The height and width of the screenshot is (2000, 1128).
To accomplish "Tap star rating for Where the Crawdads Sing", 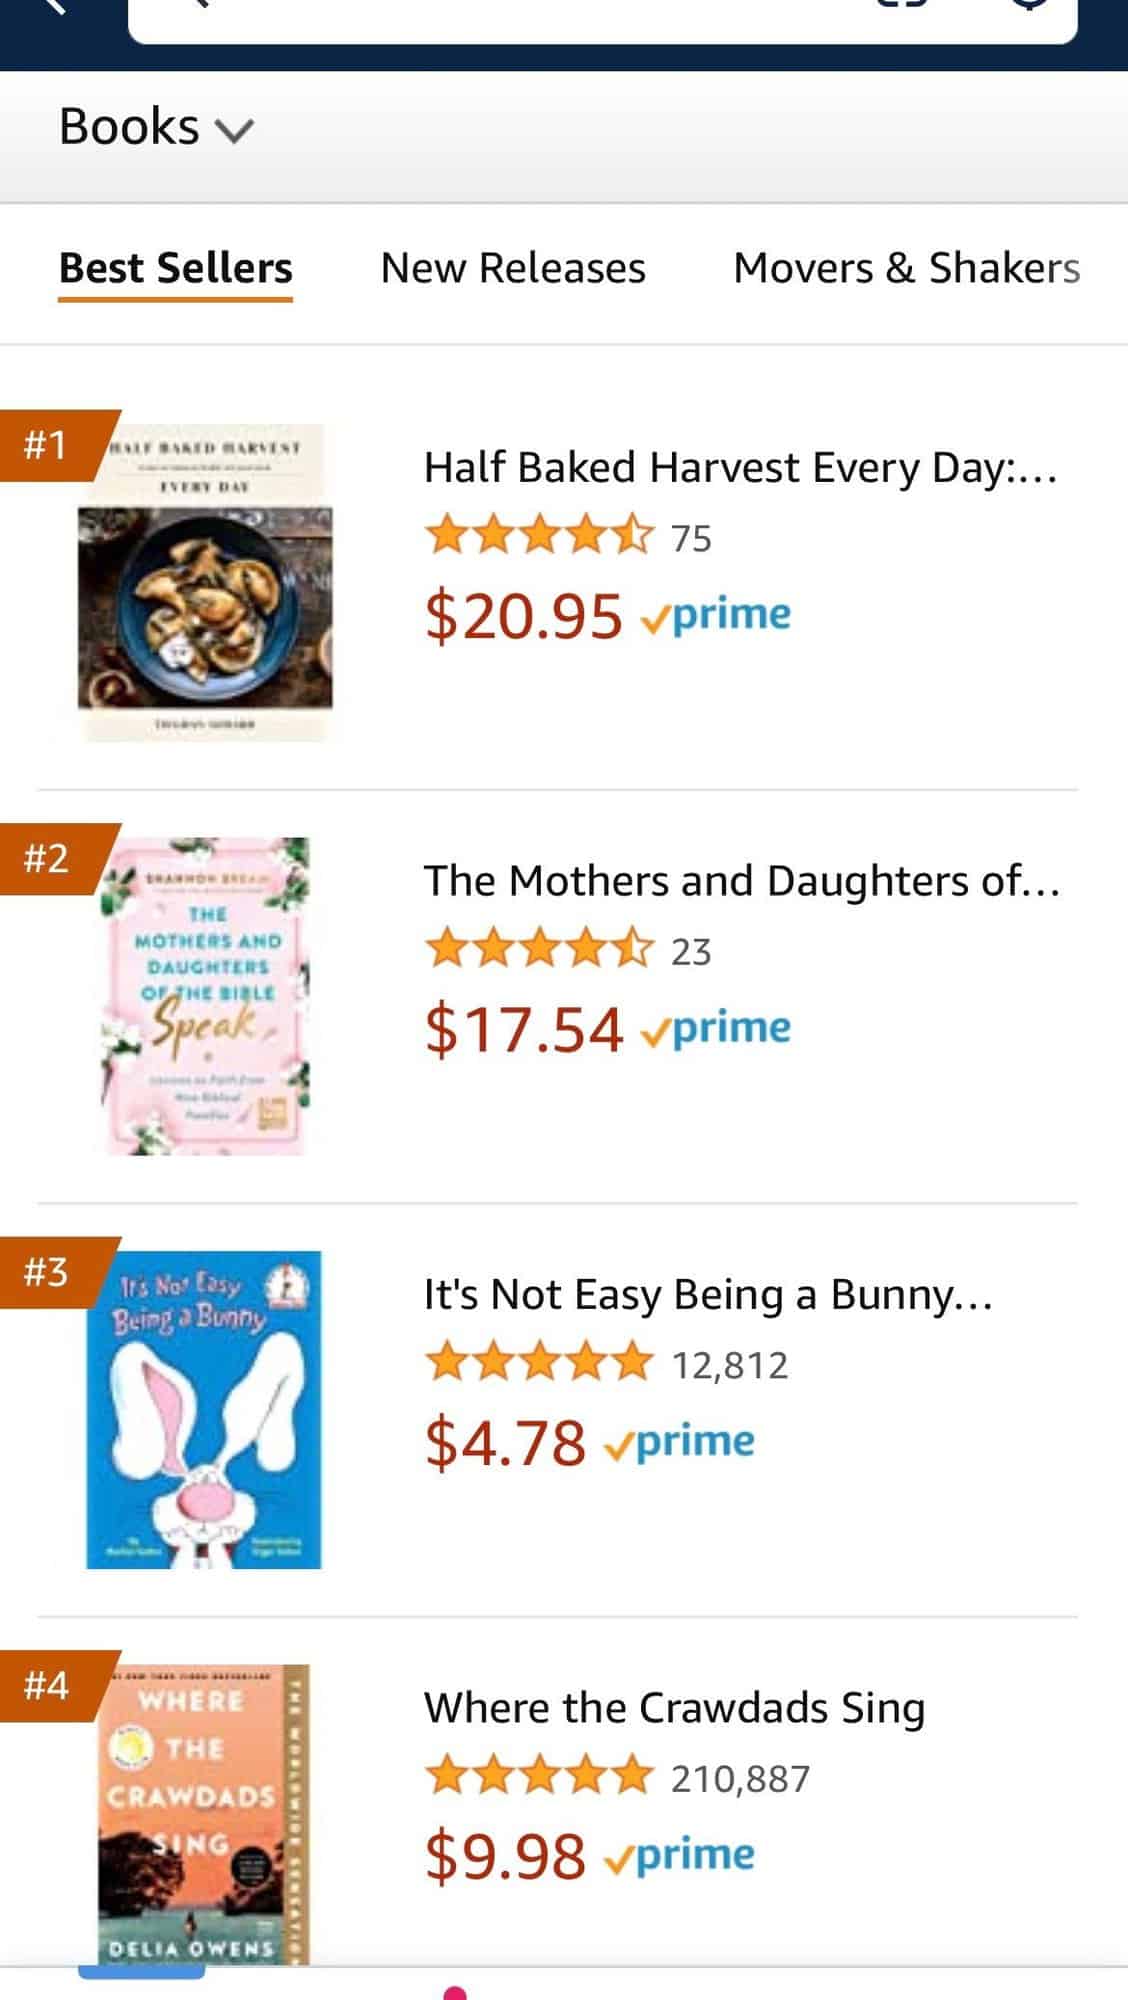I will 539,1778.
